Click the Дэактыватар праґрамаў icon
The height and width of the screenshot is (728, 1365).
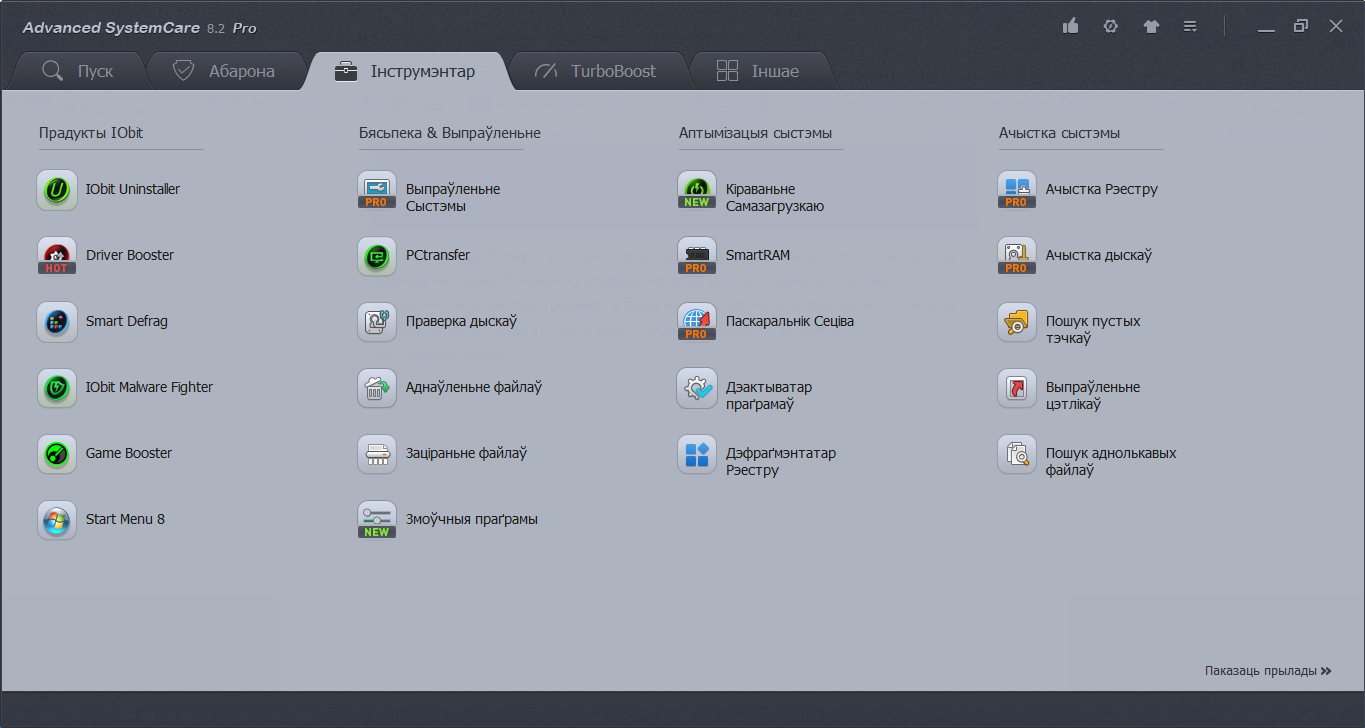click(697, 388)
